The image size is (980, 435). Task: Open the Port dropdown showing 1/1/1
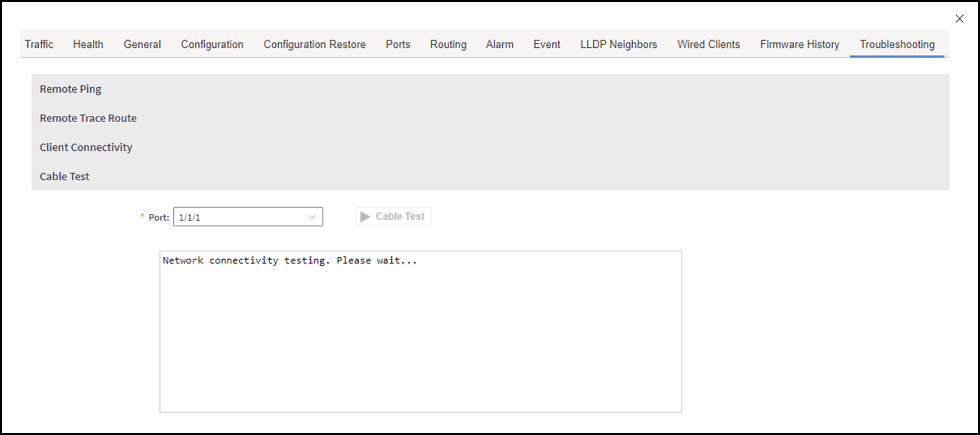click(x=248, y=217)
